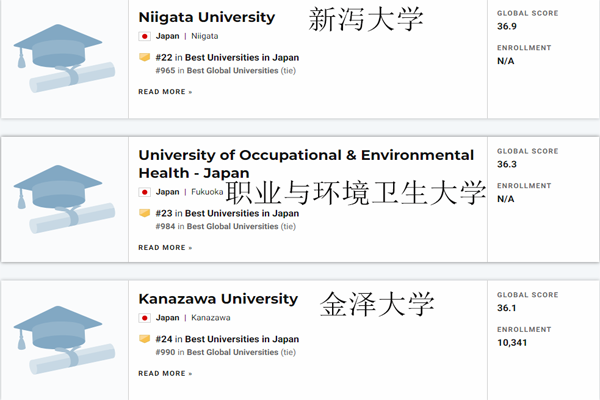
Task: Click the global score value 36.3
Action: 507,164
